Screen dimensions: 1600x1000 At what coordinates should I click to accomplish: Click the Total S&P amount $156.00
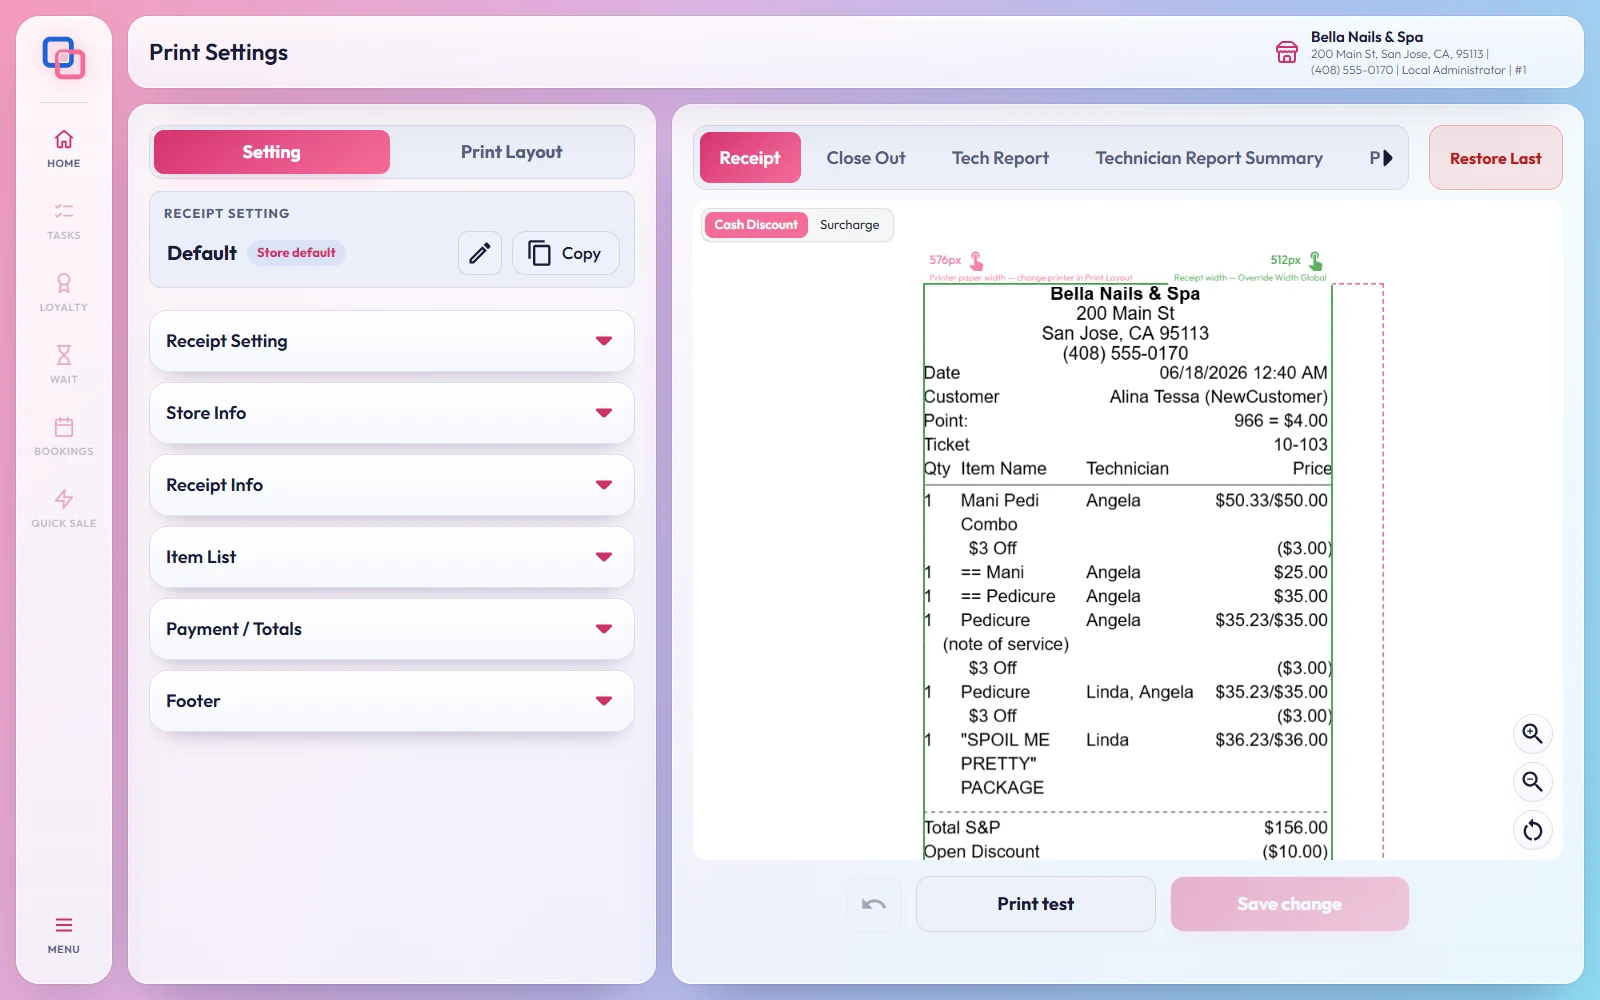(1296, 828)
